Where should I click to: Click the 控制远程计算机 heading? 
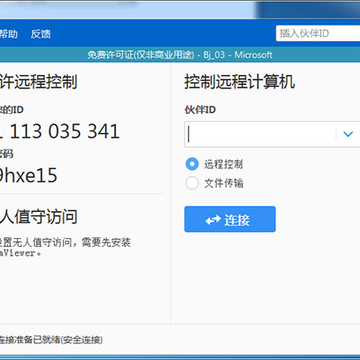[x=240, y=82]
